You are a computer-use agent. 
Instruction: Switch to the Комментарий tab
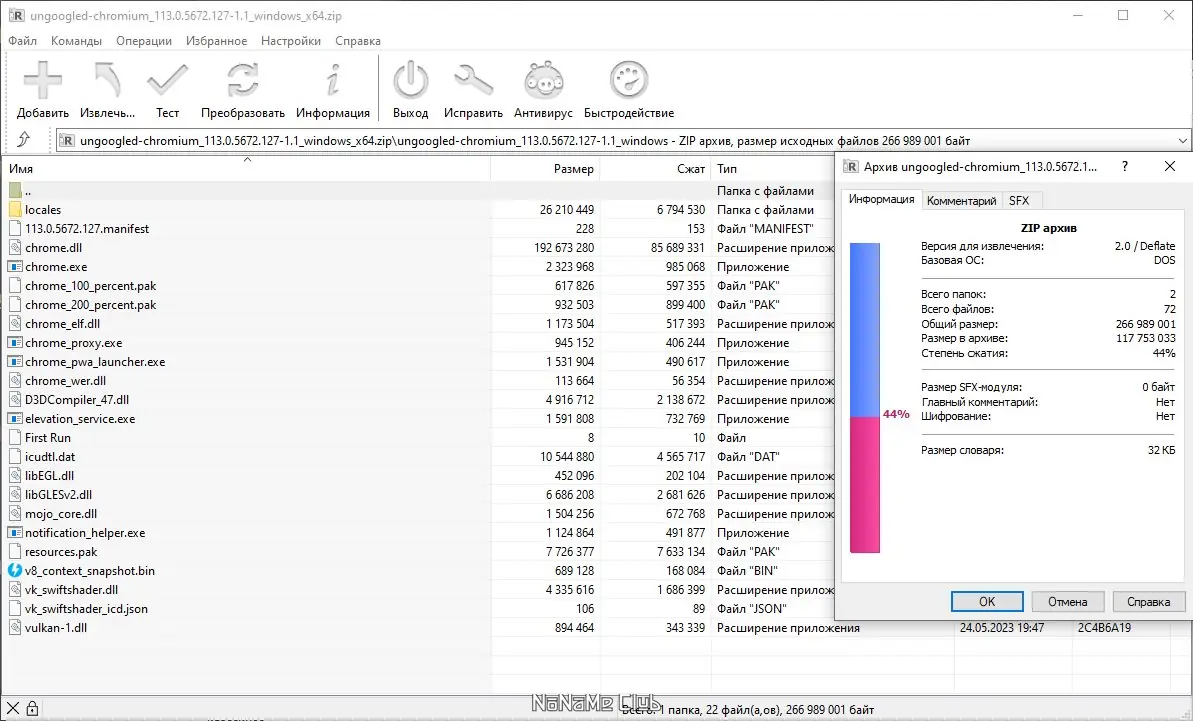(961, 200)
